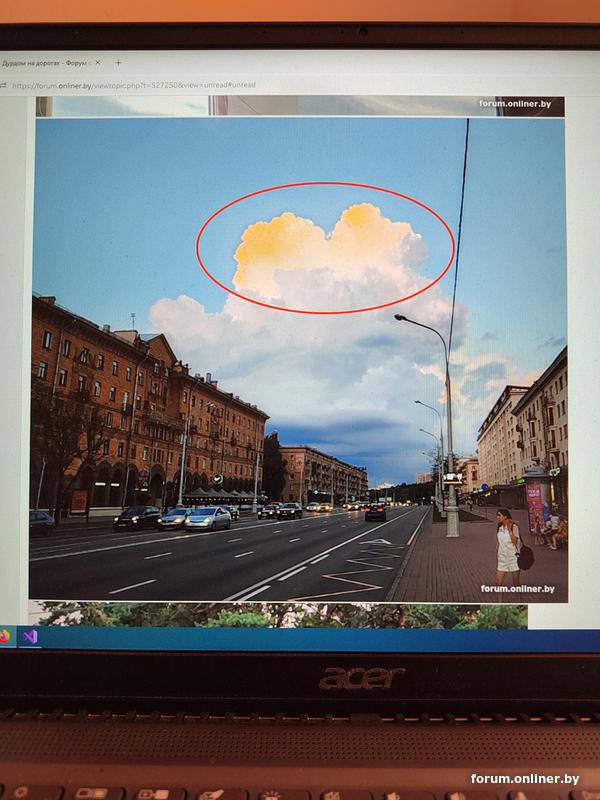Open the street photo with the orange cloud
Image resolution: width=600 pixels, height=800 pixels.
(x=298, y=359)
